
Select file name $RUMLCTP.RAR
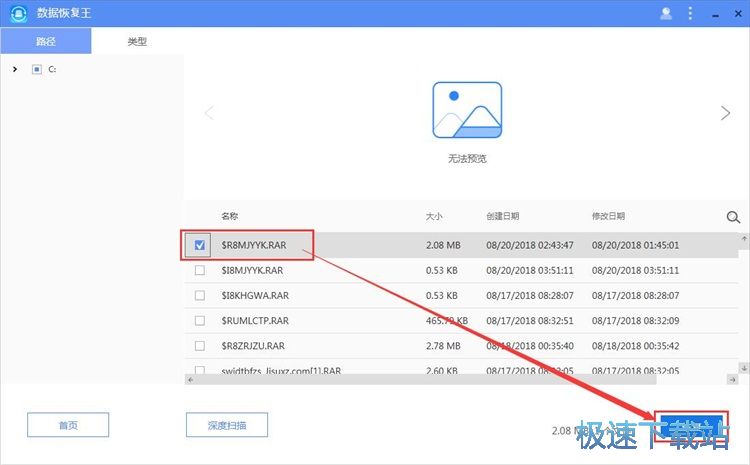click(x=255, y=321)
